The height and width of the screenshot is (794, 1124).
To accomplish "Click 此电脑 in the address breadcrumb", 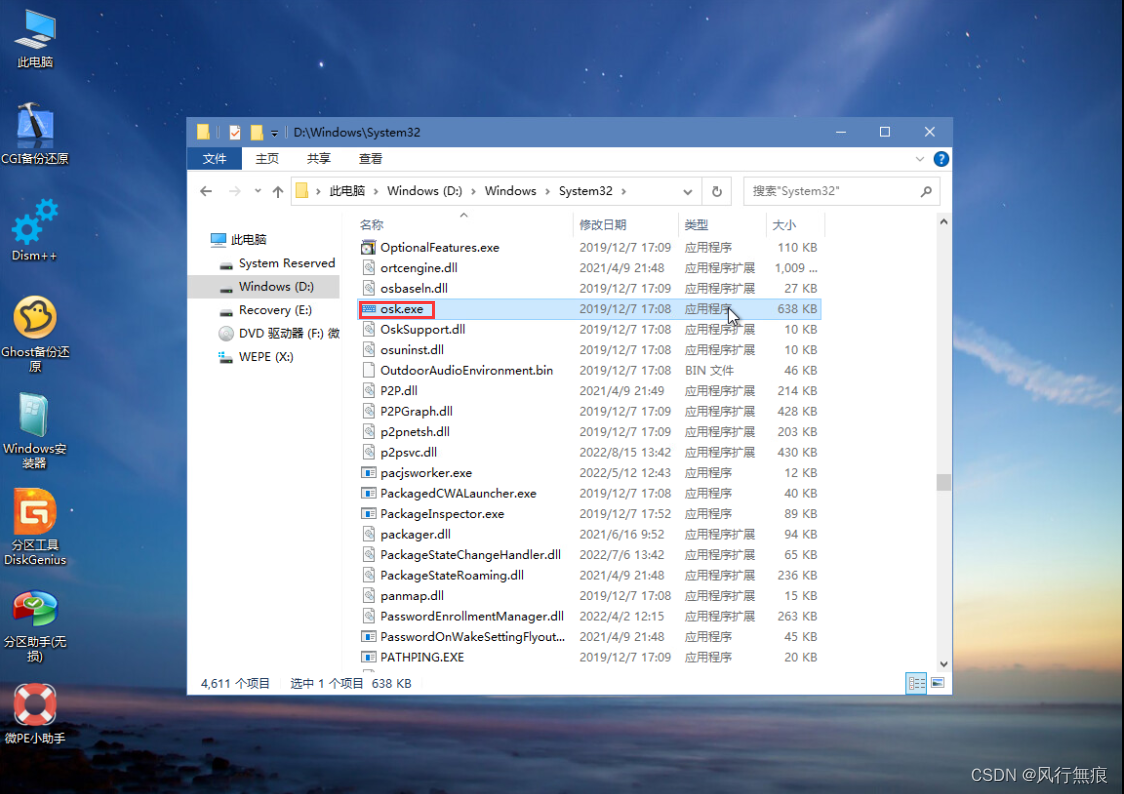I will pyautogui.click(x=347, y=191).
